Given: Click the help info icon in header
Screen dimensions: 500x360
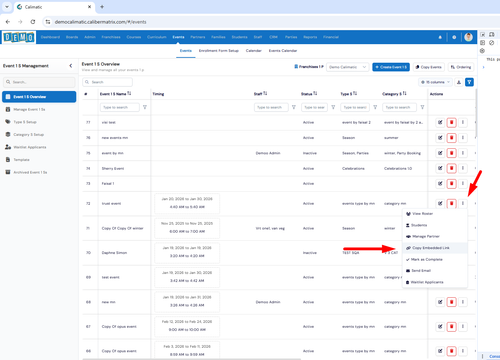Looking at the screenshot, I should (454, 37).
